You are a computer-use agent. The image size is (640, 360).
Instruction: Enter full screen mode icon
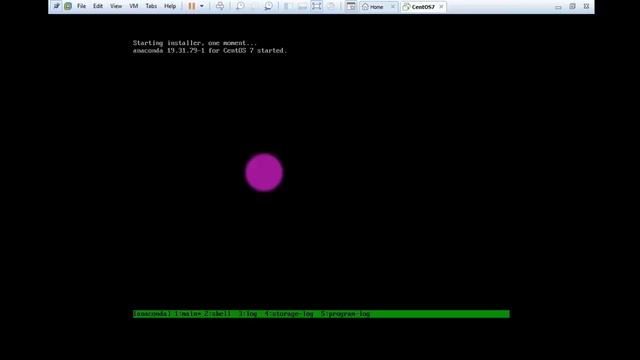(x=317, y=6)
